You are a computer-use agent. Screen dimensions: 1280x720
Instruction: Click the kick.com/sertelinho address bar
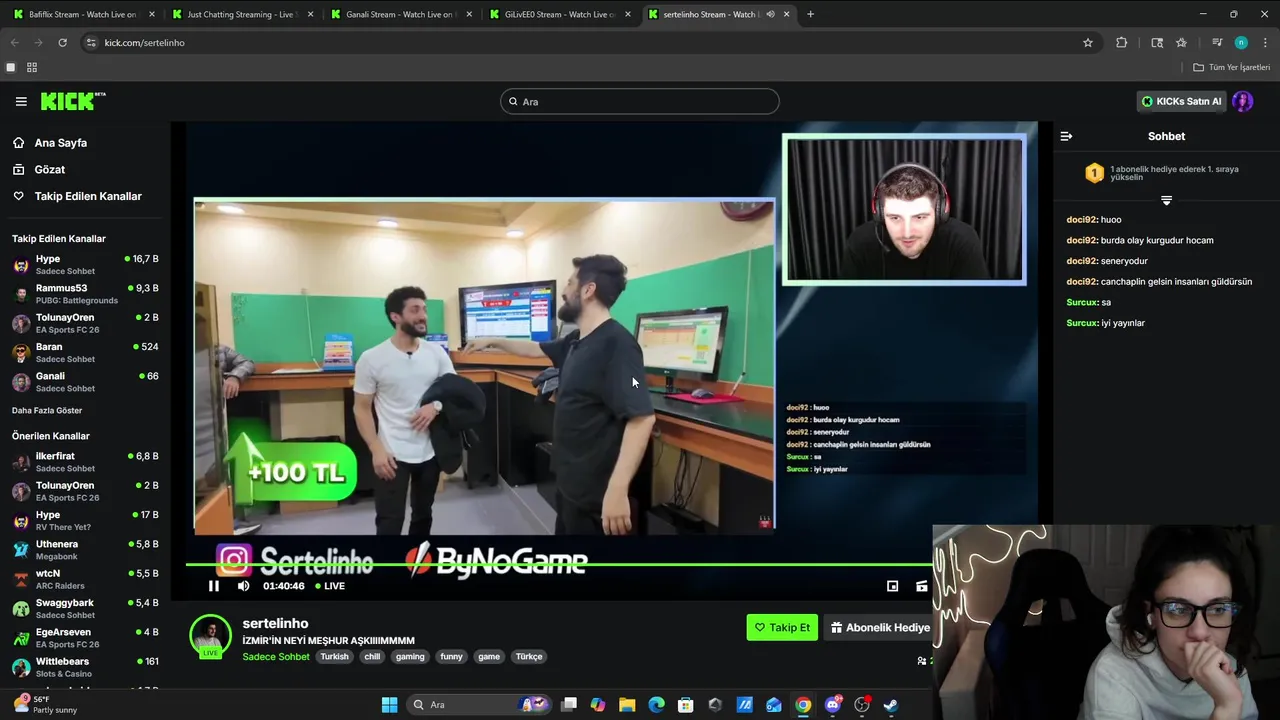click(x=580, y=42)
